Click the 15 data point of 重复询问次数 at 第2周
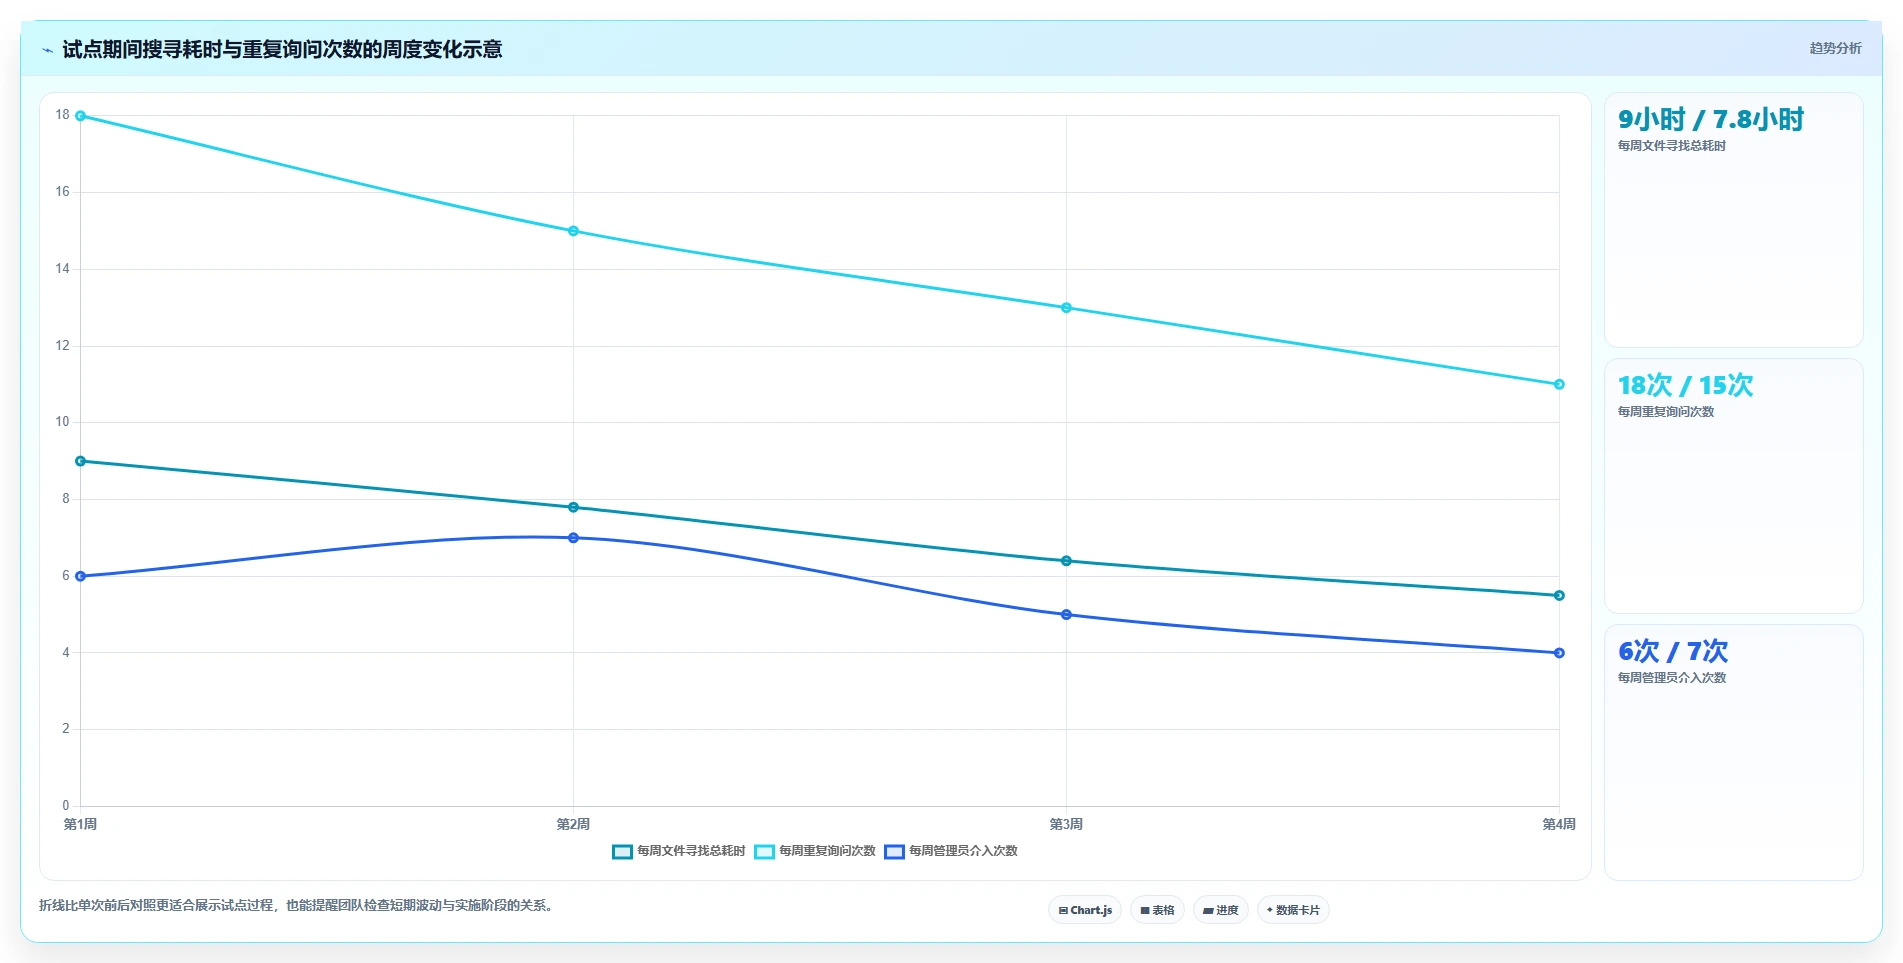Image resolution: width=1903 pixels, height=963 pixels. pyautogui.click(x=573, y=231)
